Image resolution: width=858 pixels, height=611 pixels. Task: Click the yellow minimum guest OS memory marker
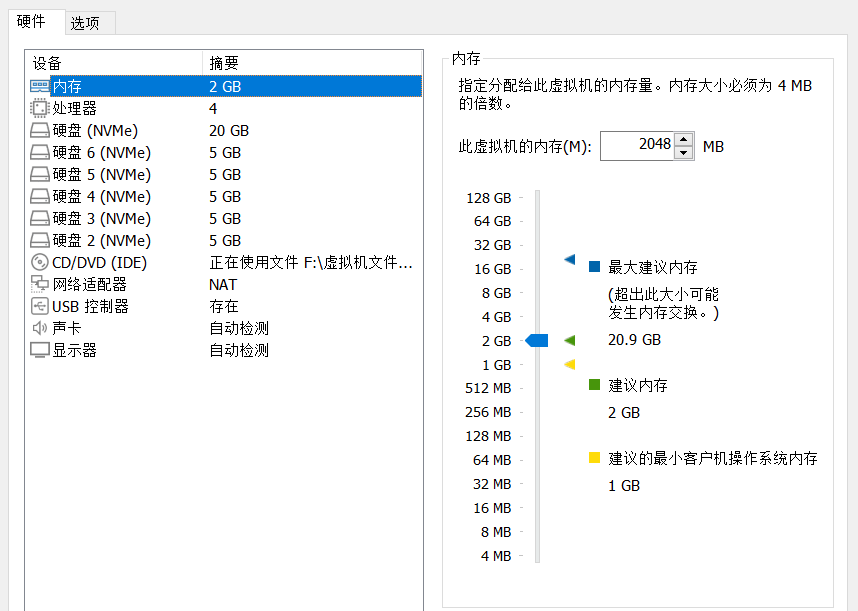[x=571, y=364]
